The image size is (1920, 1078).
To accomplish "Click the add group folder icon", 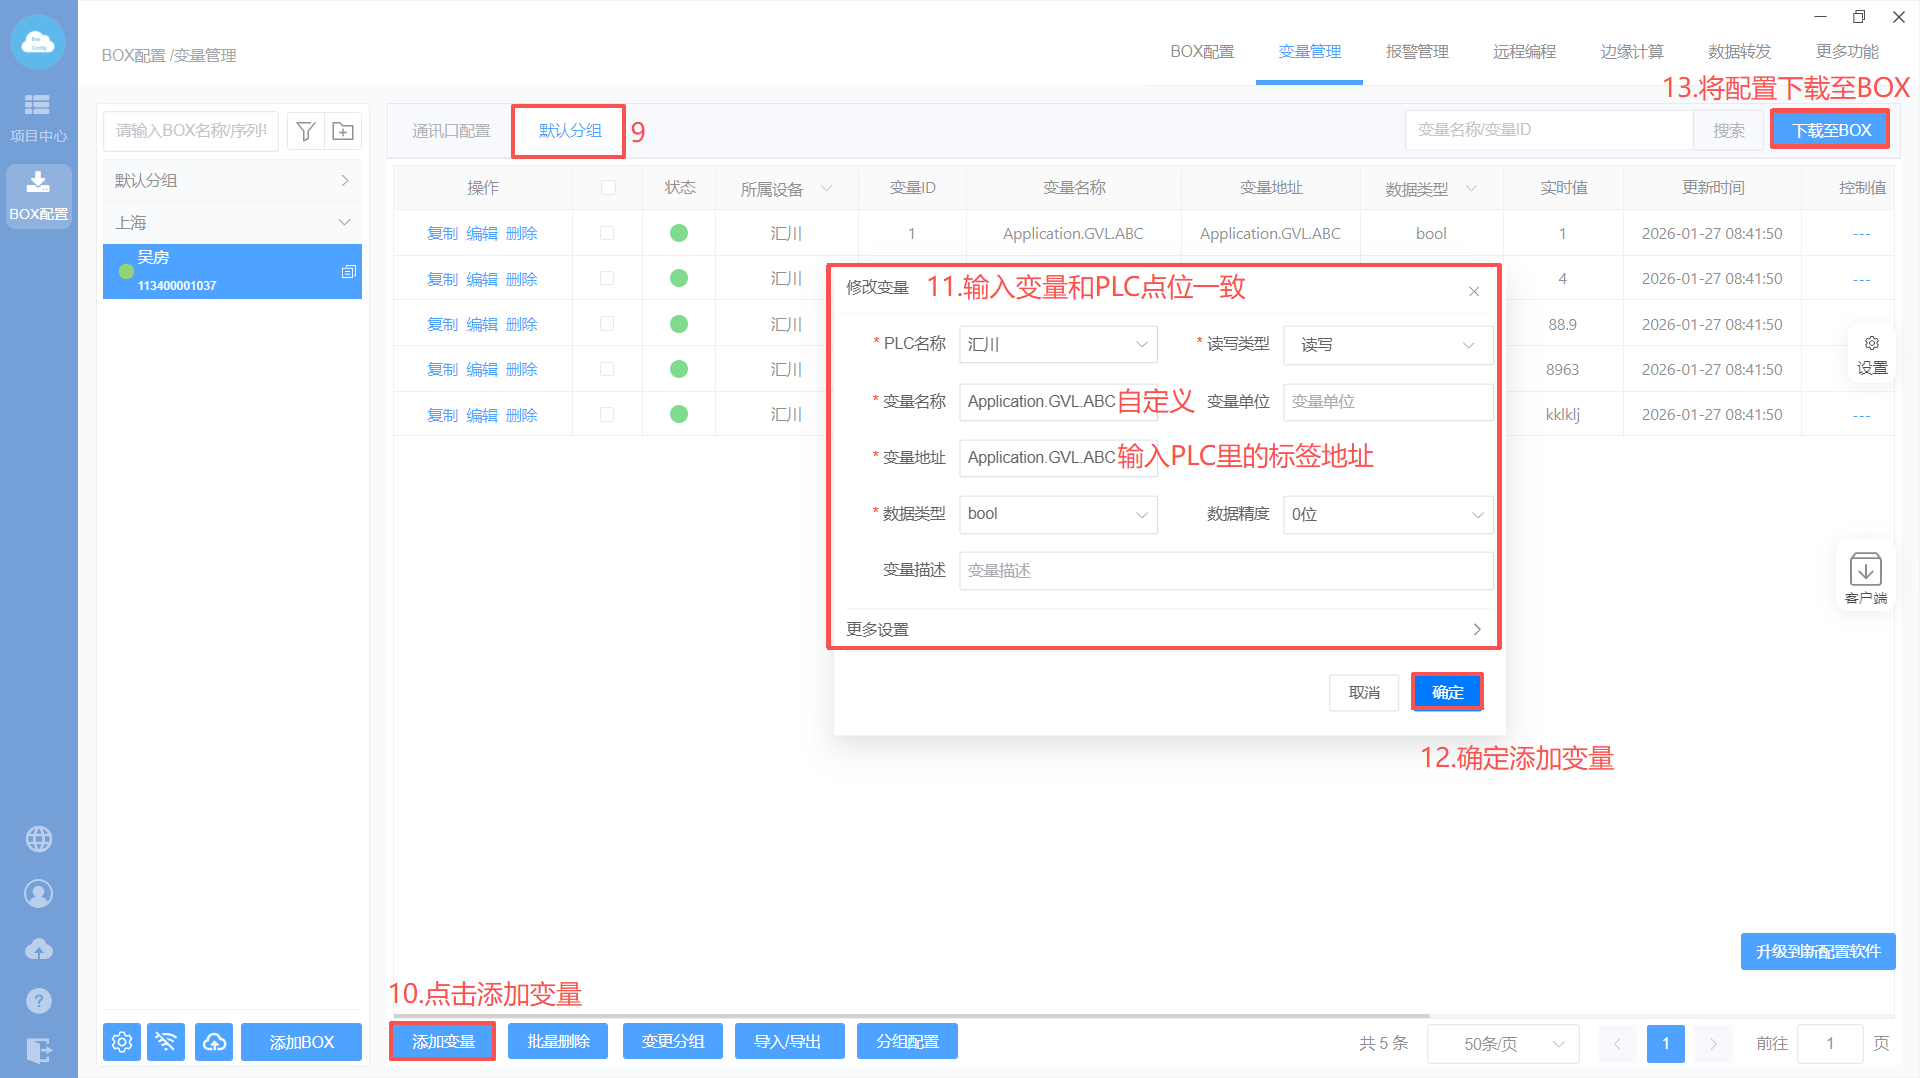I will 343,131.
